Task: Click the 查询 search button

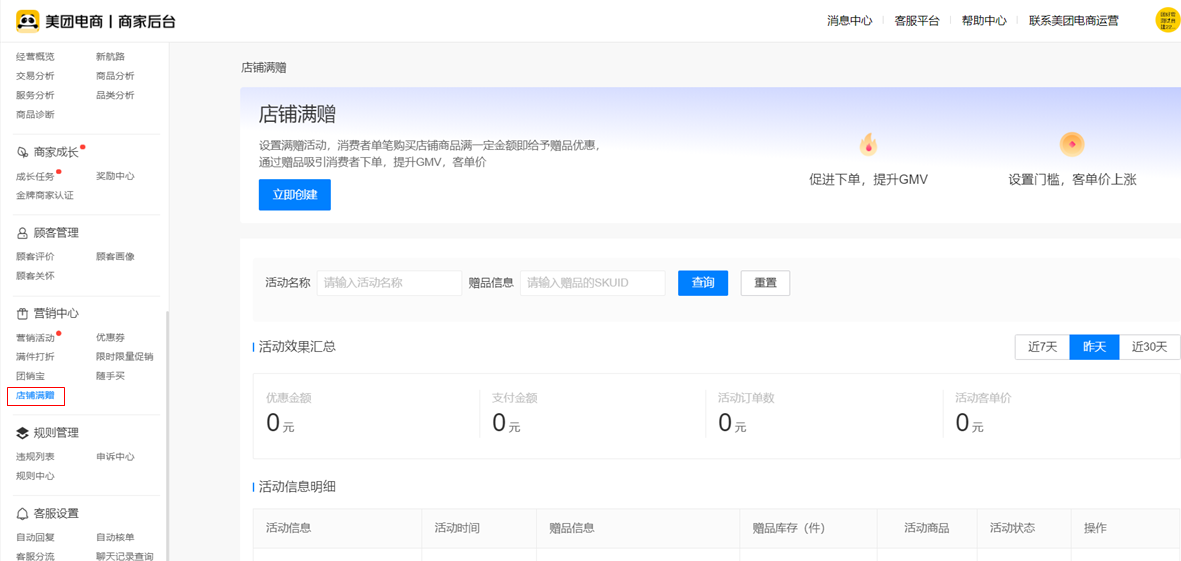Action: 702,283
